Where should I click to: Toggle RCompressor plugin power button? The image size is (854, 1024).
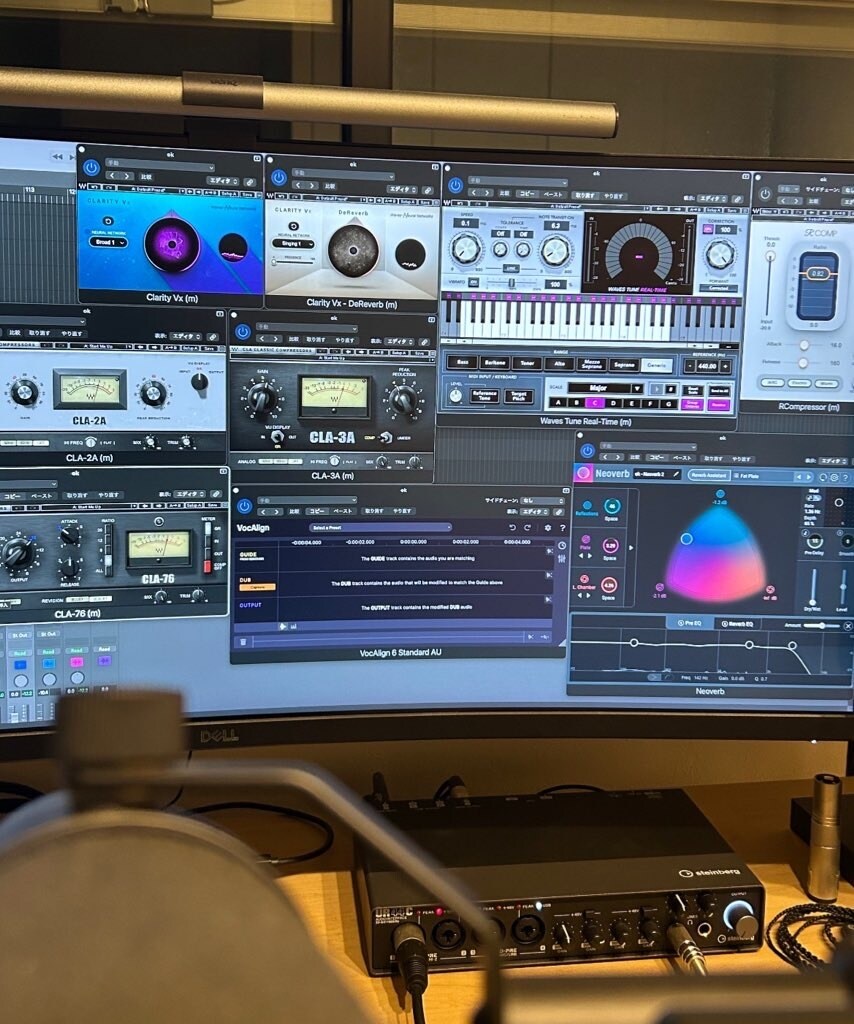pos(765,194)
